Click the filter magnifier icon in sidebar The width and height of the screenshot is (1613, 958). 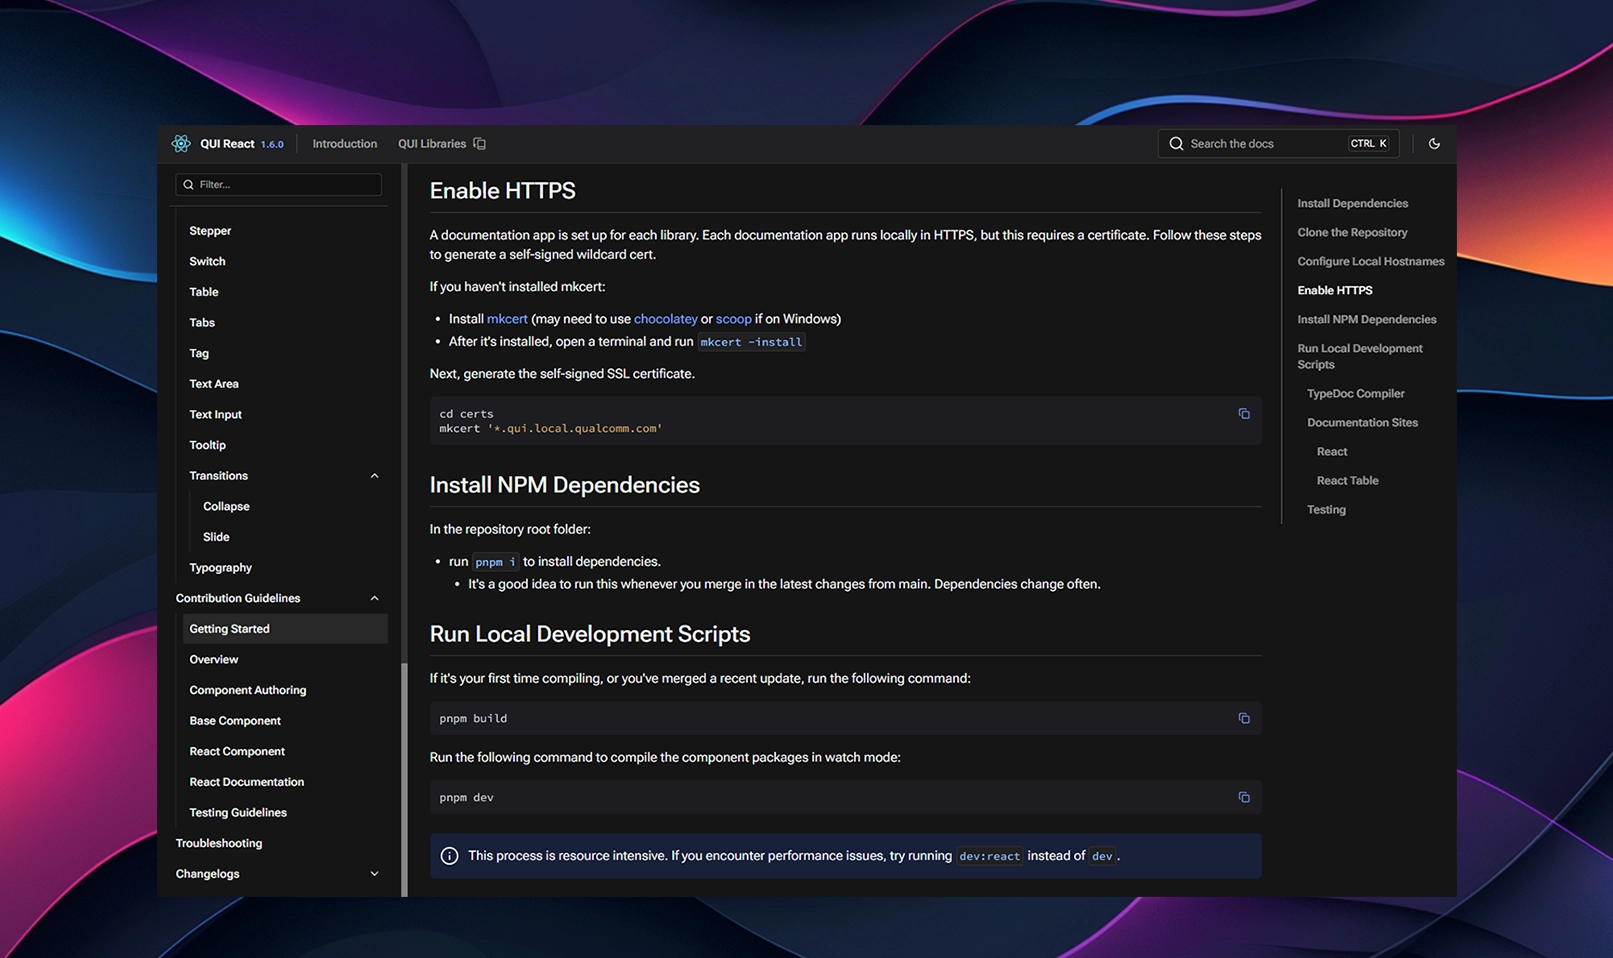[x=188, y=185]
